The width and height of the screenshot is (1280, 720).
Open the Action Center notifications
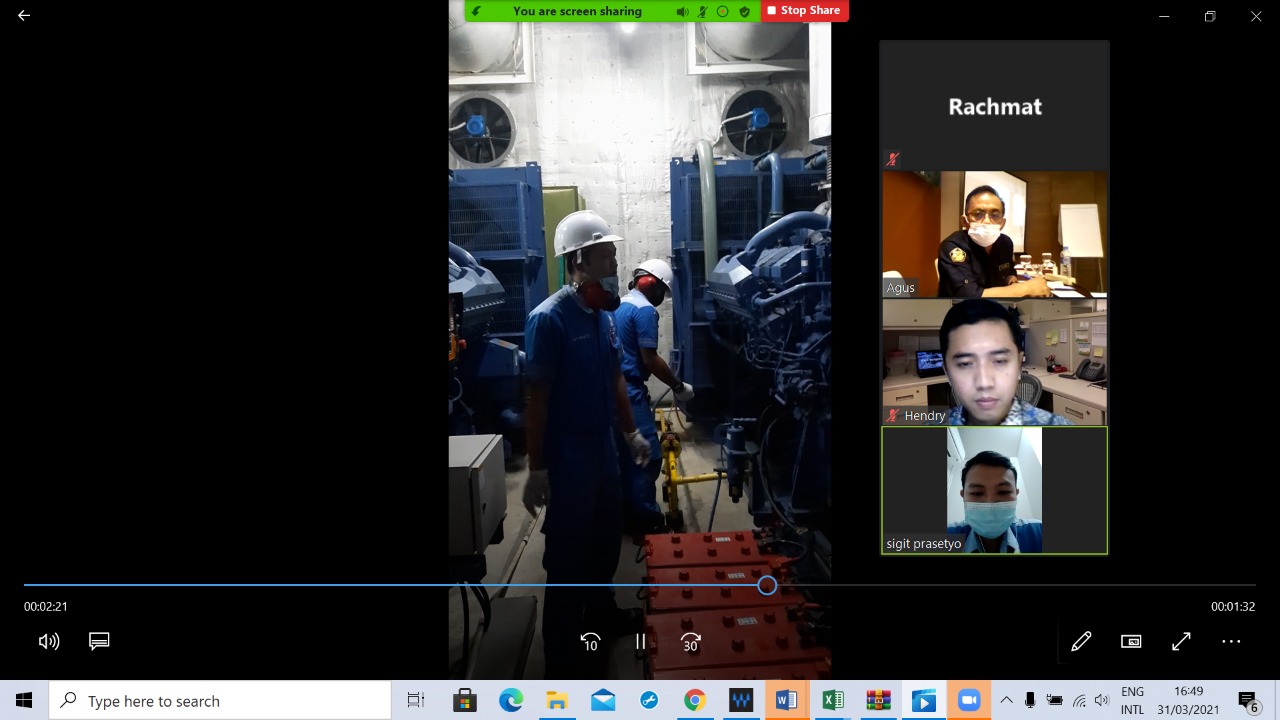pos(1248,701)
